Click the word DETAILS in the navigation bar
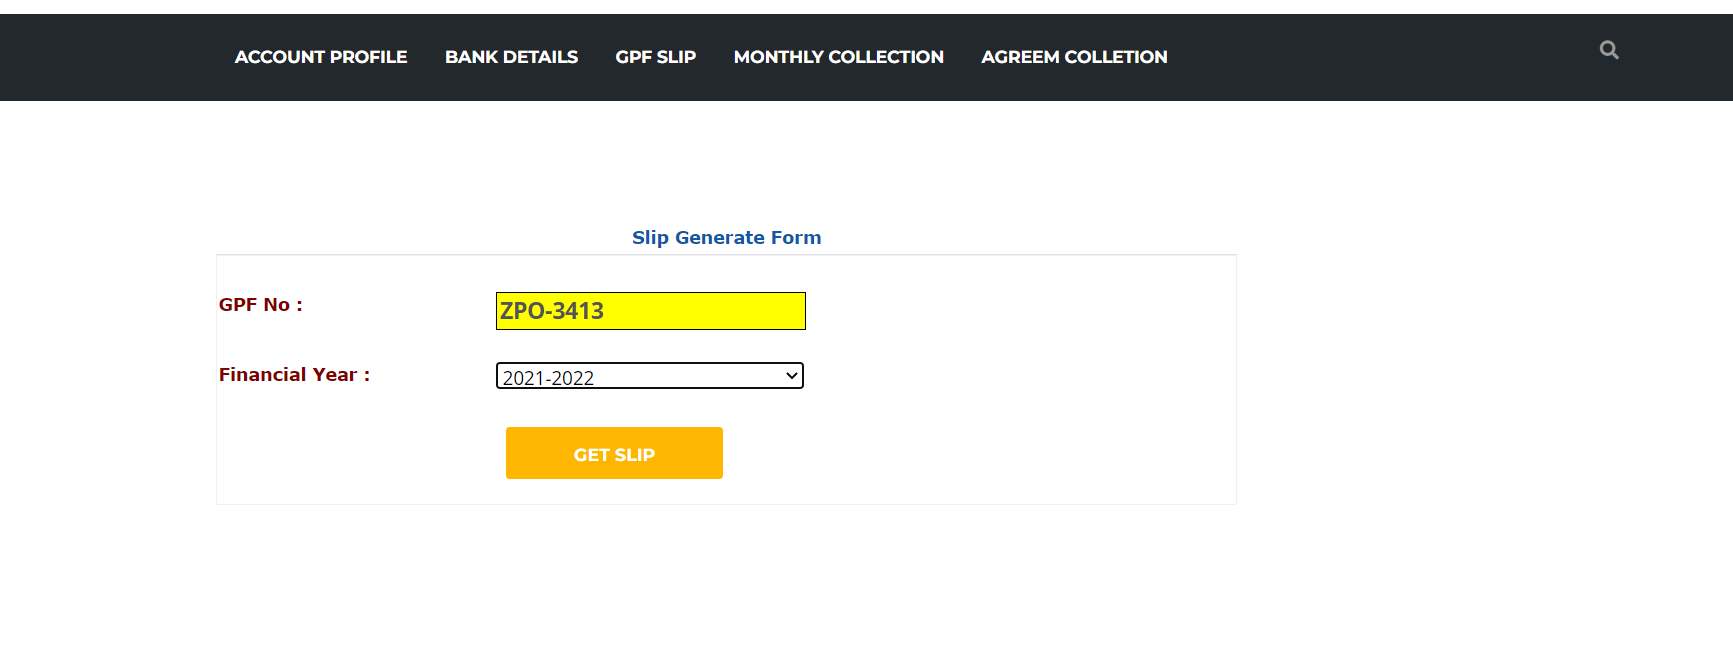1733x665 pixels. tap(540, 57)
